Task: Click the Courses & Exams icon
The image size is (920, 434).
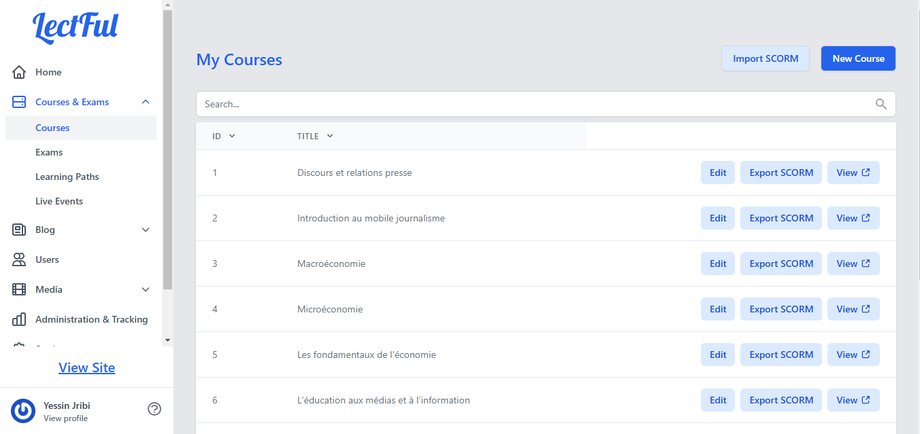Action: click(x=19, y=102)
